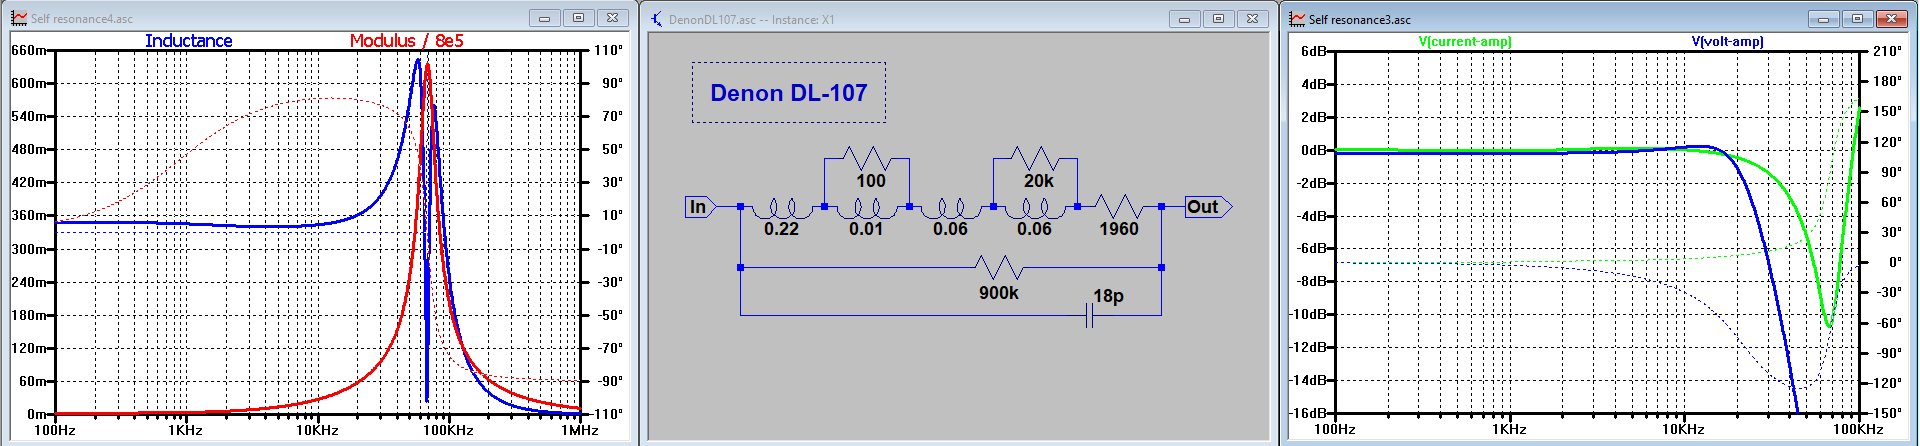Screen dimensions: 1920x446
Task: Select the Out port symbol
Action: coord(1207,207)
